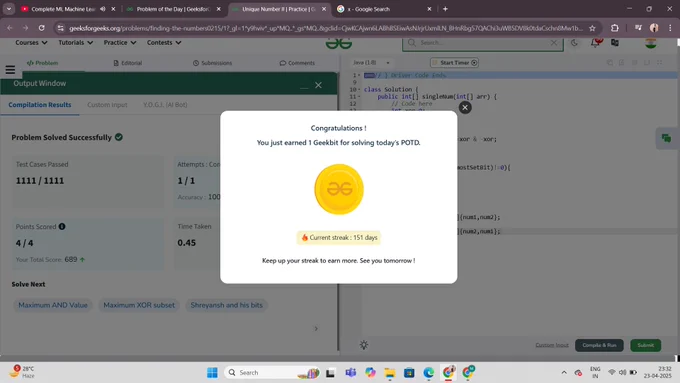Viewport: 680px width, 383px height.
Task: Click the GeeksforGeeks logo
Action: click(x=339, y=43)
